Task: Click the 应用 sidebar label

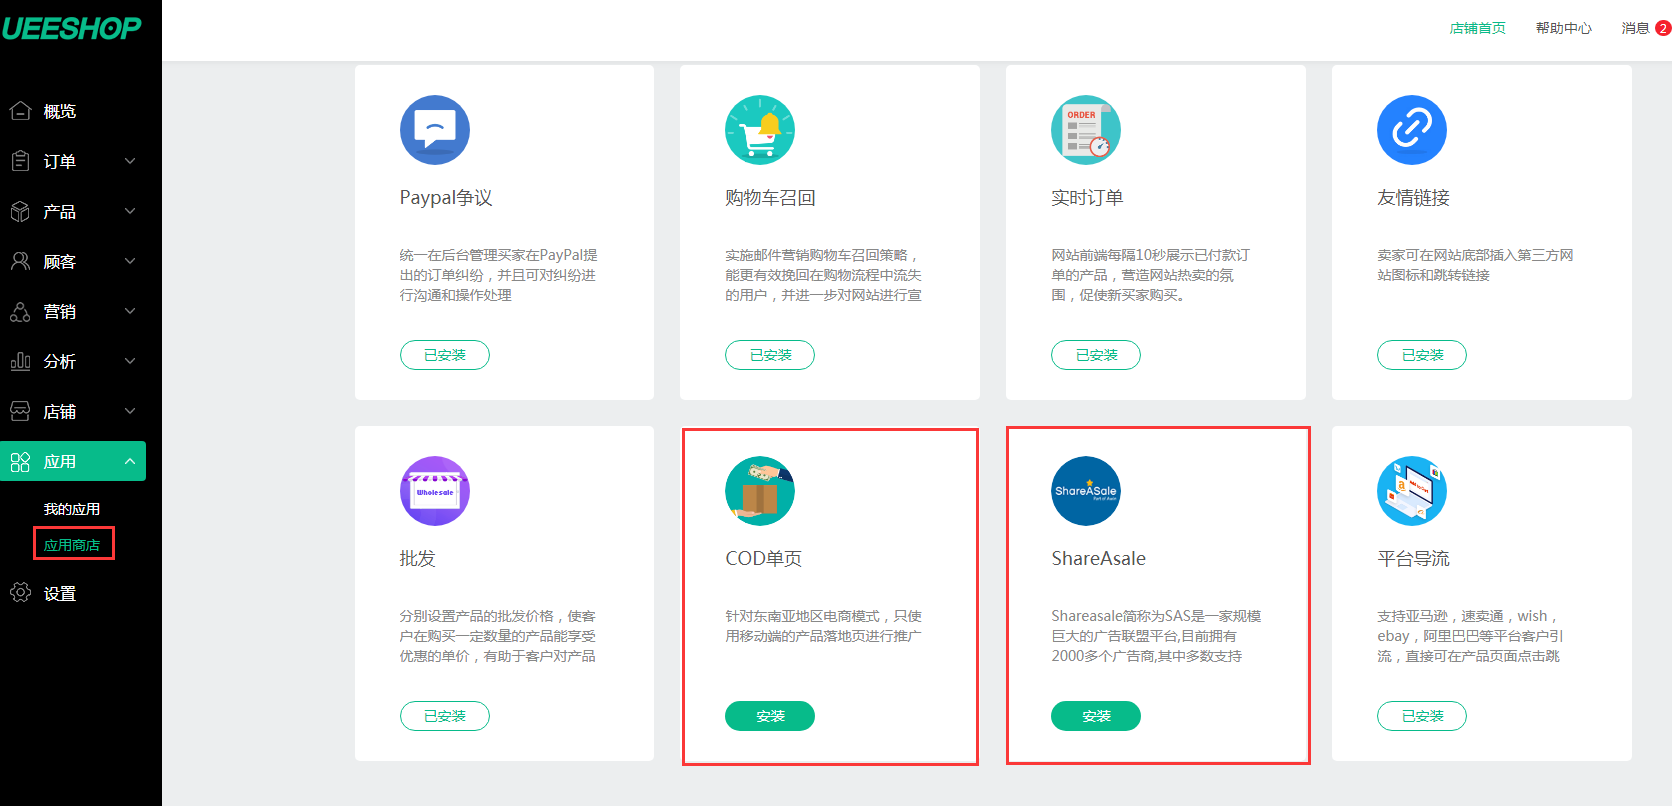Action: point(60,461)
